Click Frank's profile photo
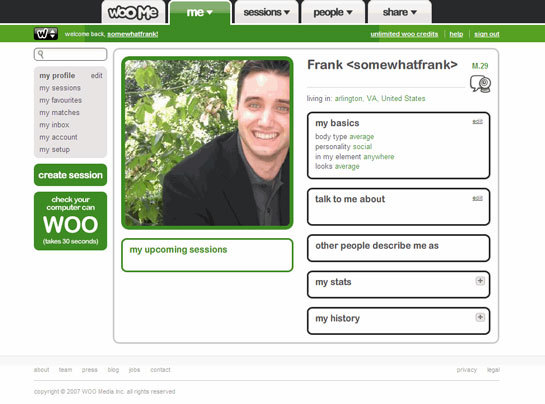The width and height of the screenshot is (545, 404). (207, 143)
